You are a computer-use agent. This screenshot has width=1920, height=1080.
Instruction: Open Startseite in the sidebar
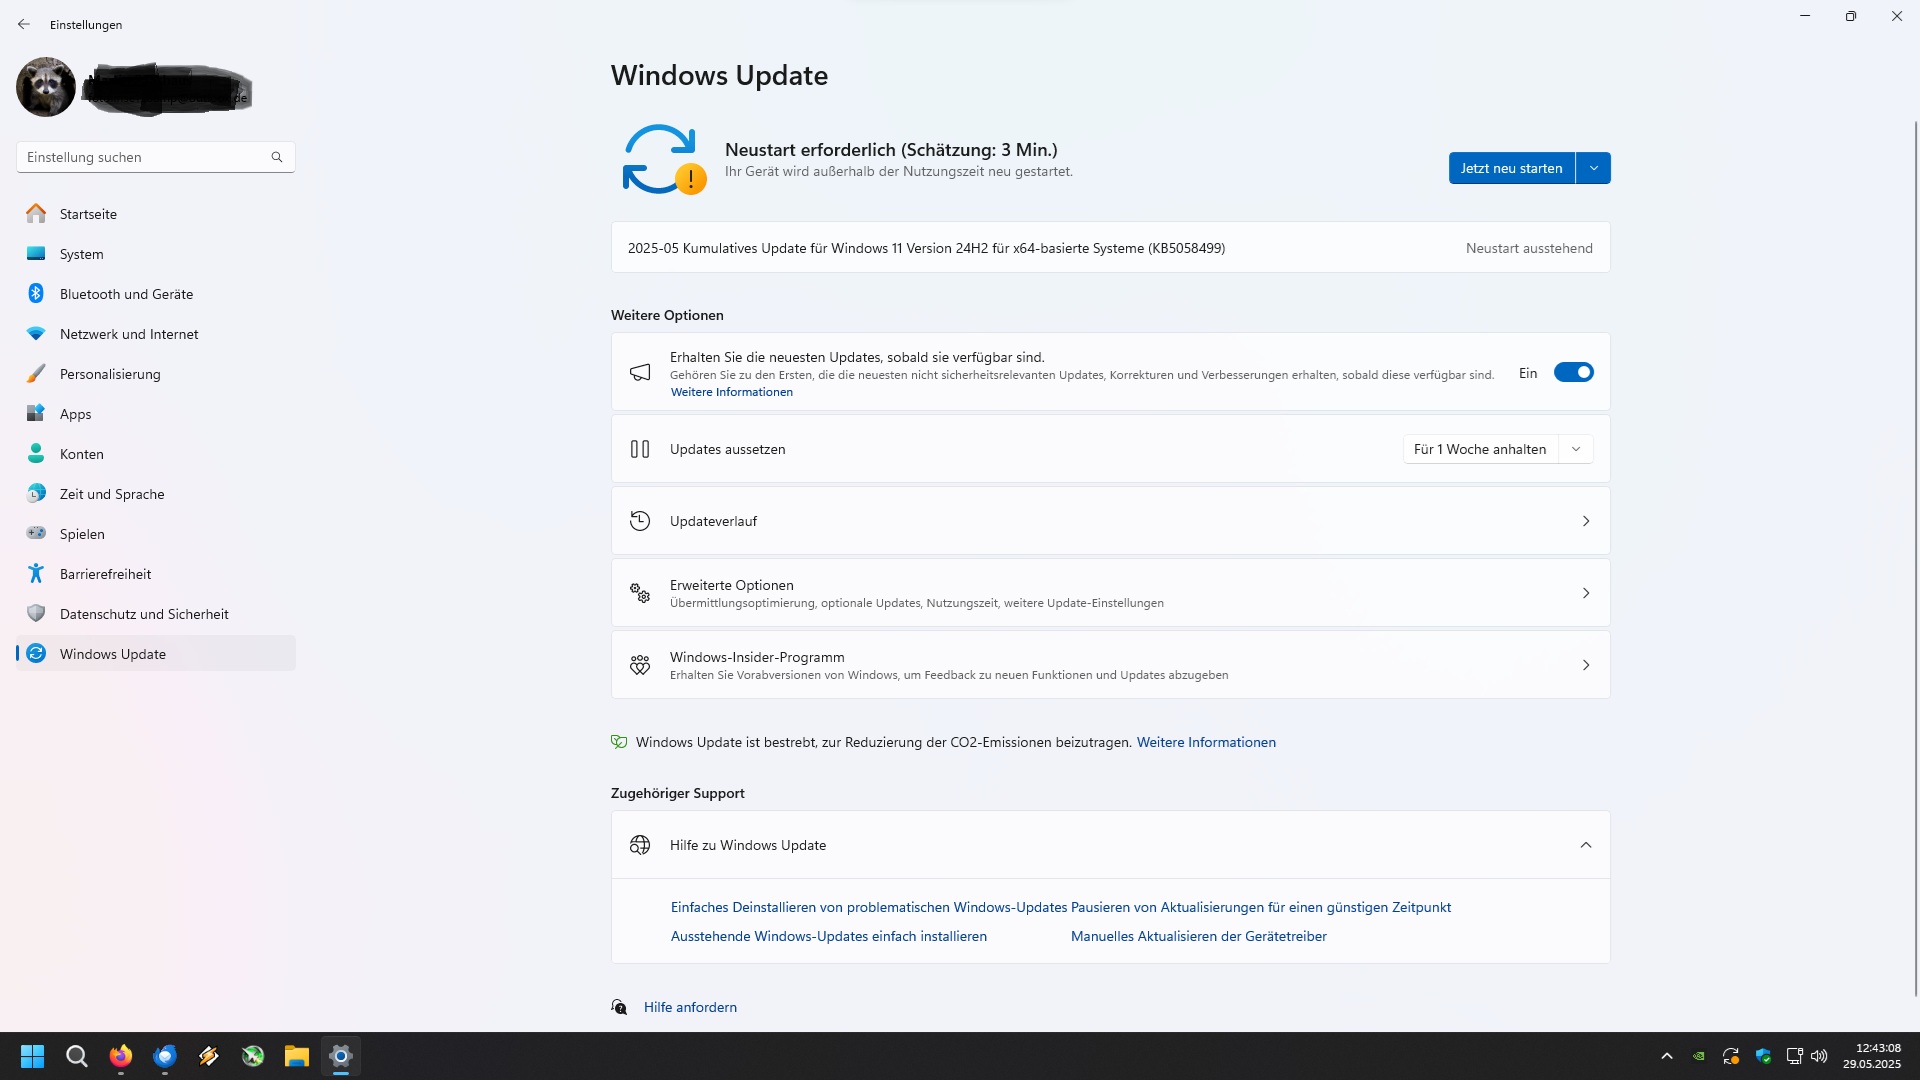[x=156, y=214]
